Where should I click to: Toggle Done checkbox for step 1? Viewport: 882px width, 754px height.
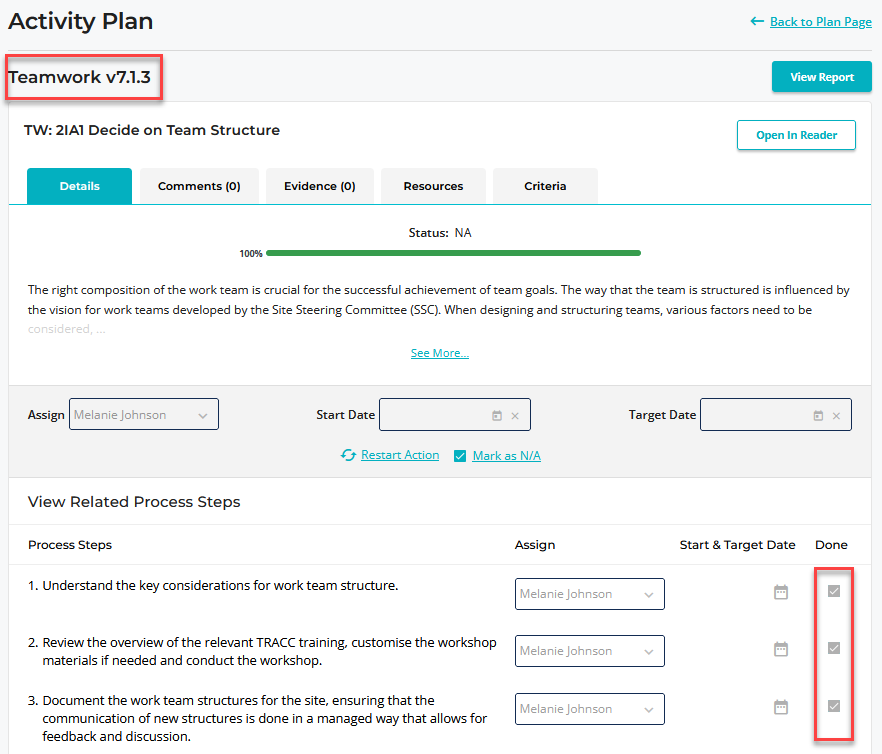834,591
